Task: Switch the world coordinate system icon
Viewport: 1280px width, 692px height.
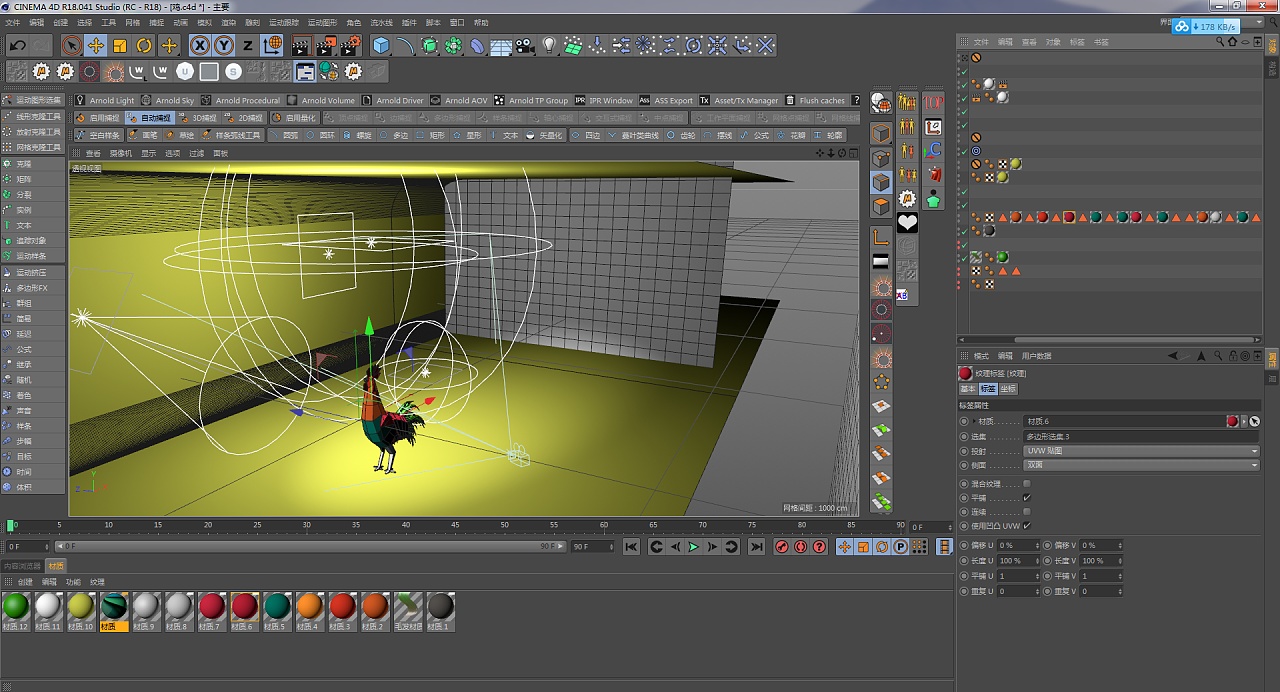Action: pos(272,45)
